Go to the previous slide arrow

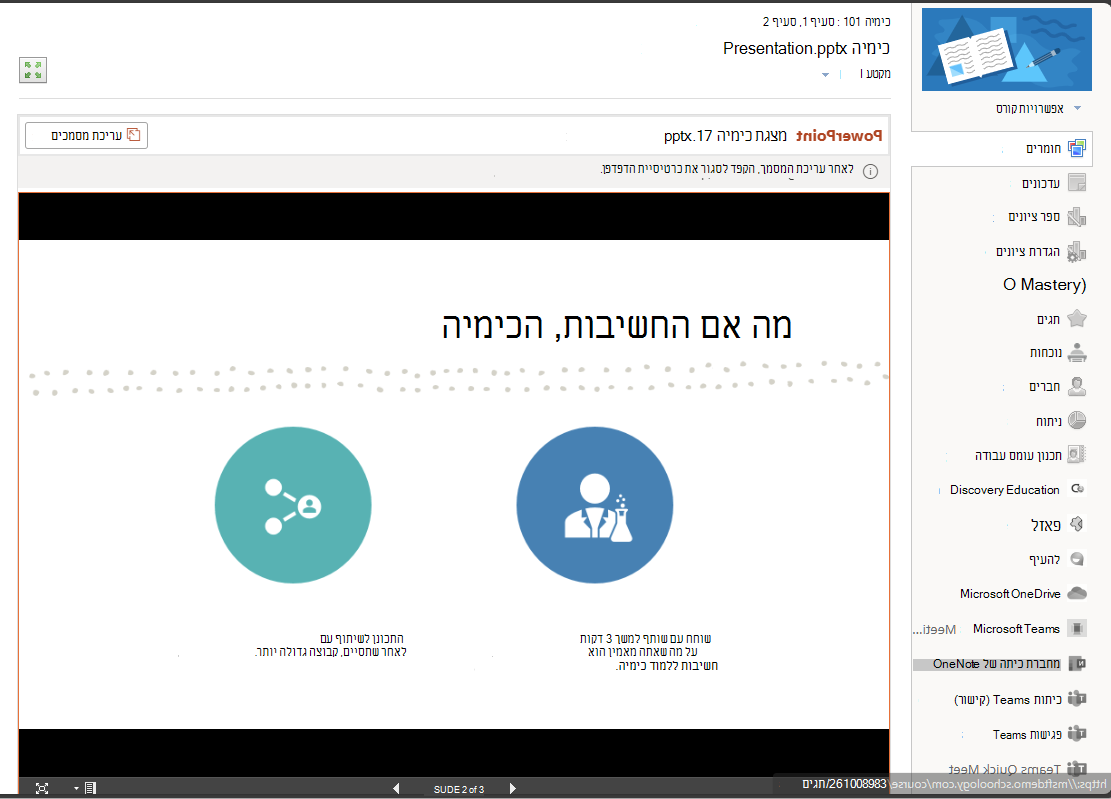(x=396, y=788)
